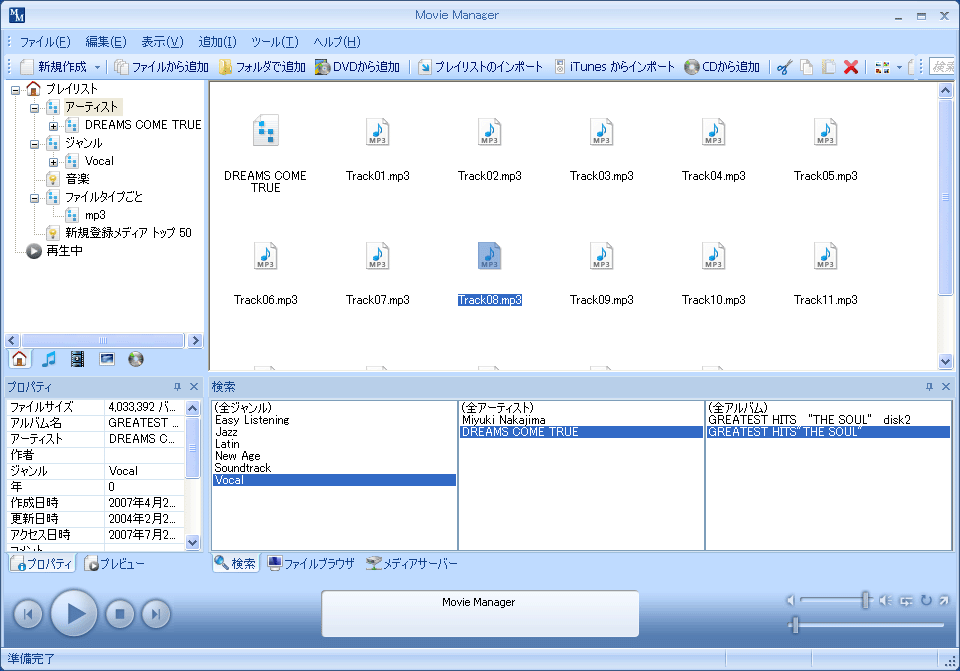The height and width of the screenshot is (671, 960).
Task: Click the red X delete icon
Action: point(850,67)
